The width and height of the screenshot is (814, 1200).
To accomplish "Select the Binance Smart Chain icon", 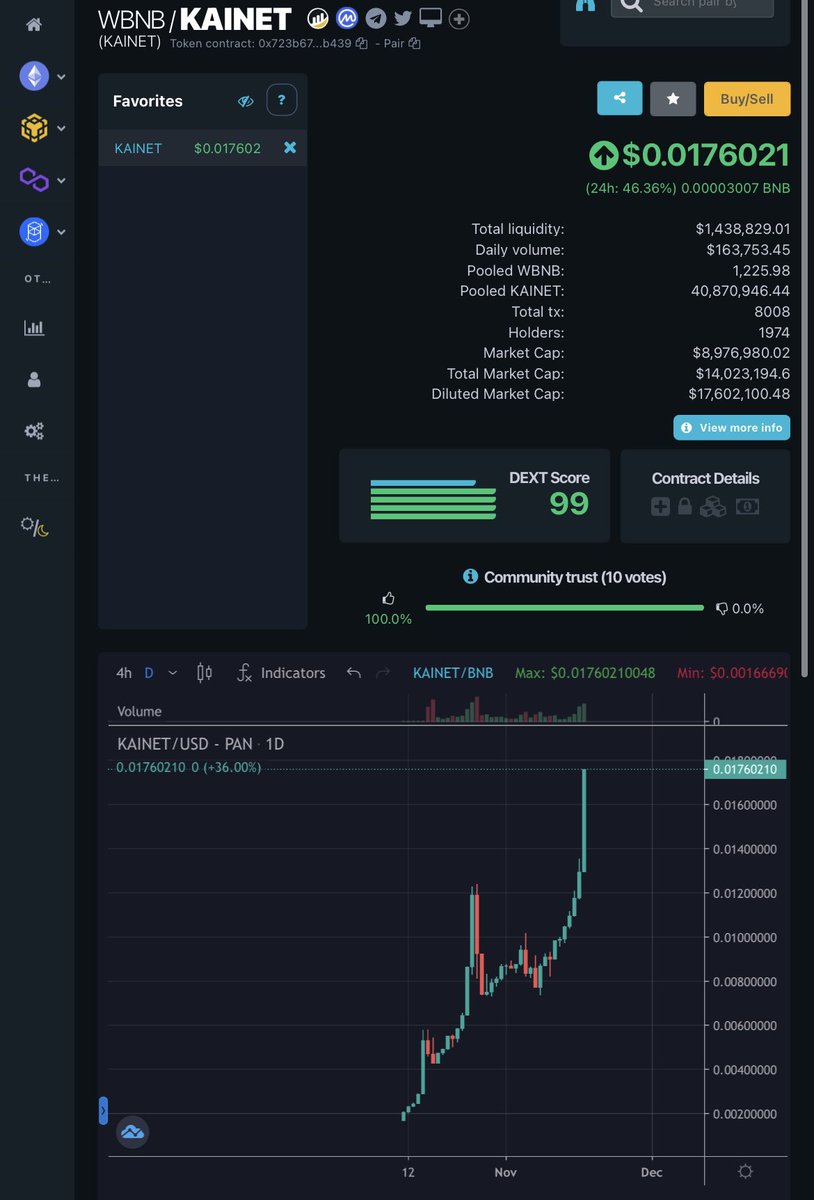I will click(34, 128).
